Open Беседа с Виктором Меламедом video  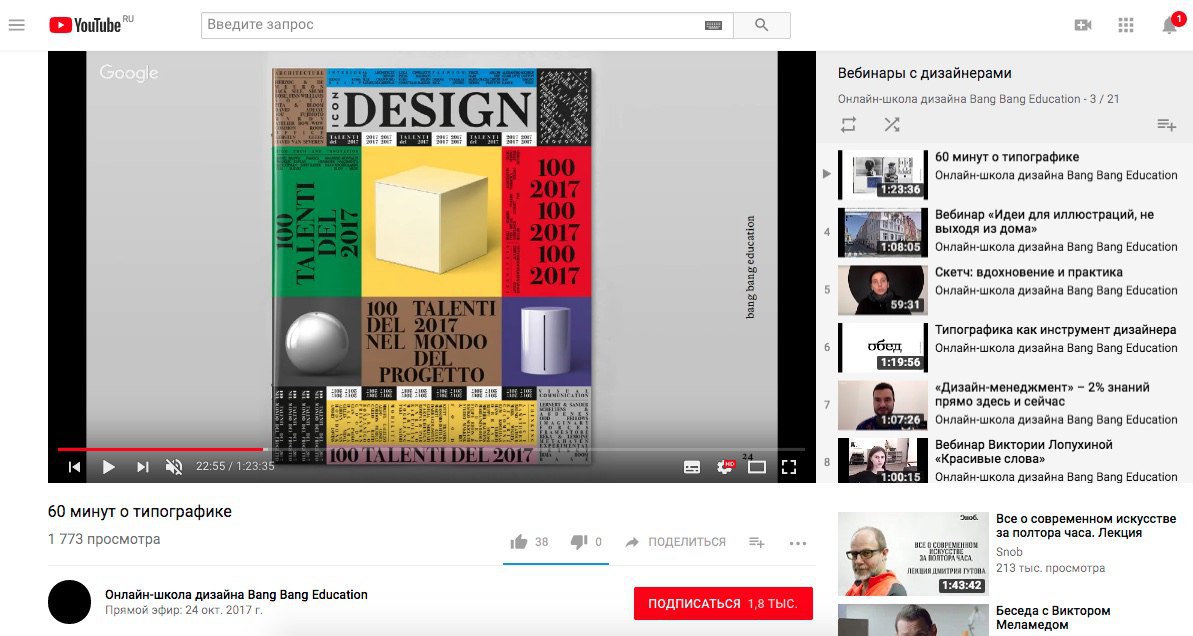tap(1053, 618)
